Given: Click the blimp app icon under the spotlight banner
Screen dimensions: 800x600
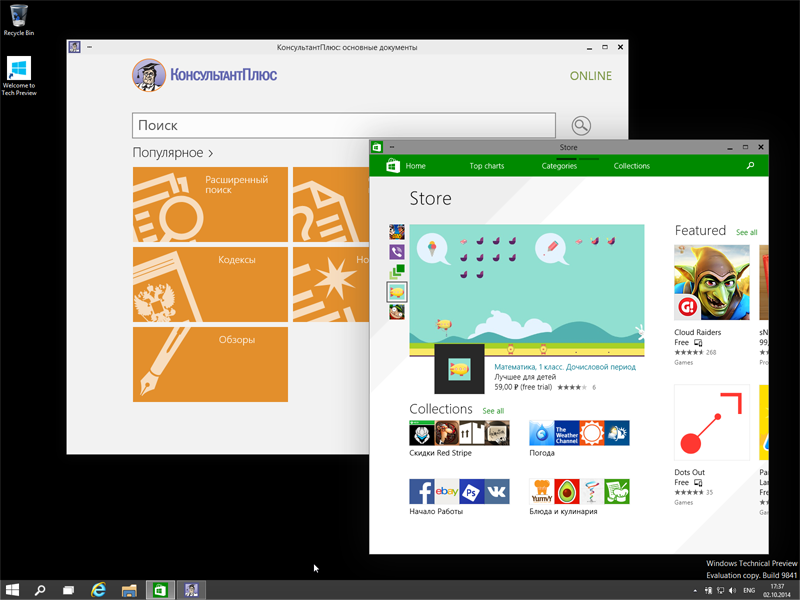Looking at the screenshot, I should [459, 369].
